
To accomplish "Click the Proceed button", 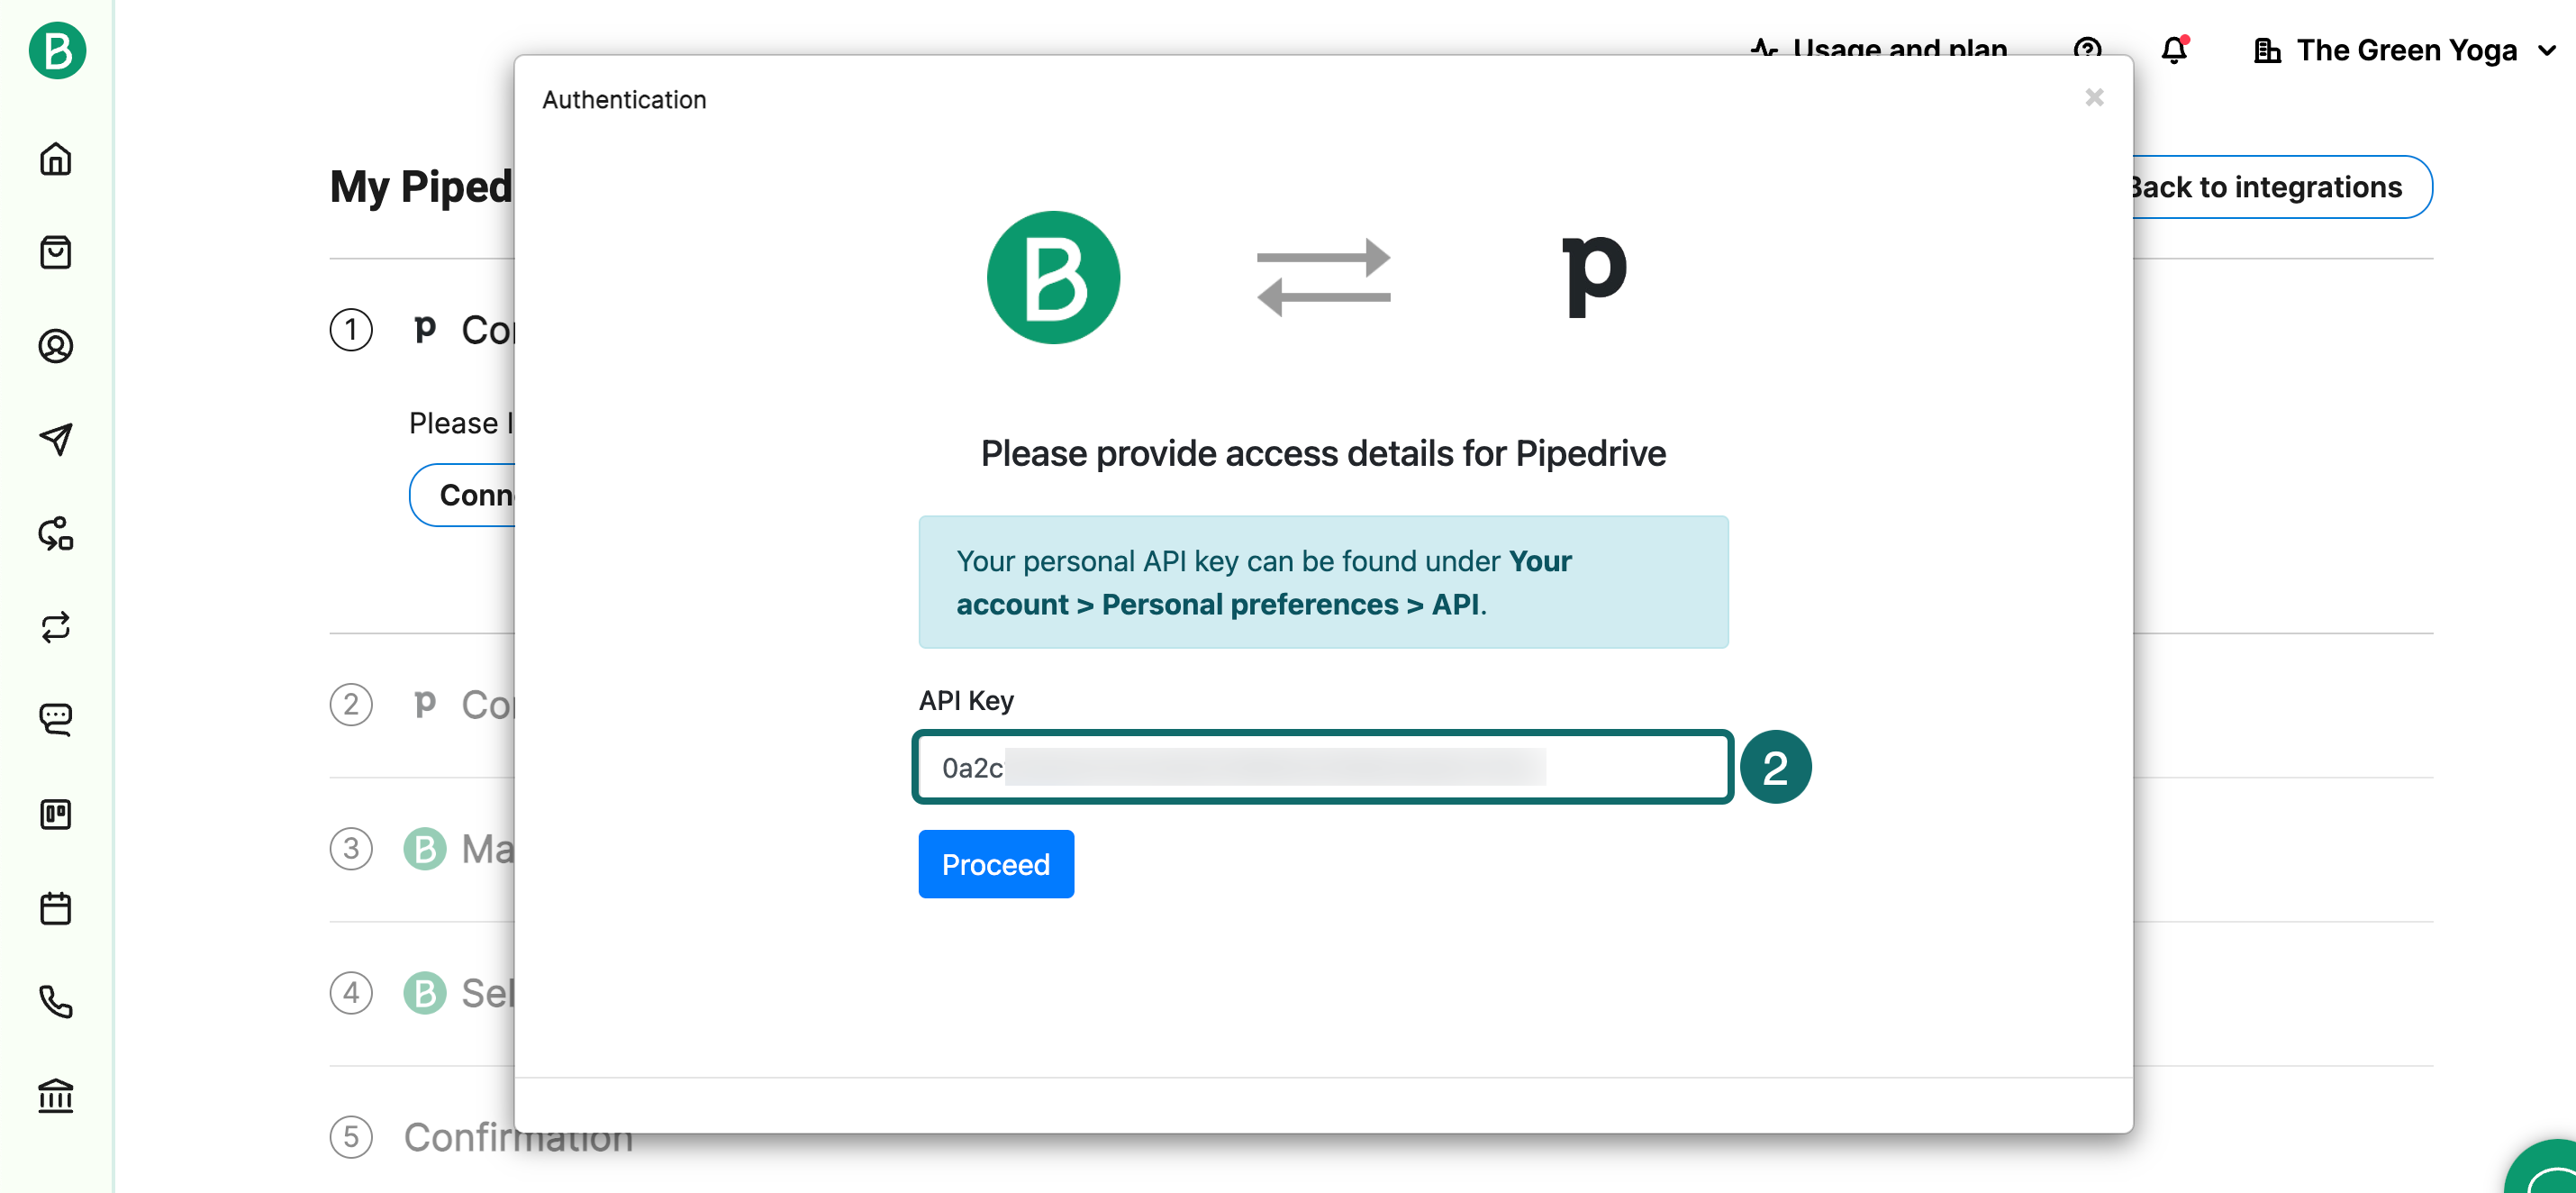I will (x=995, y=864).
